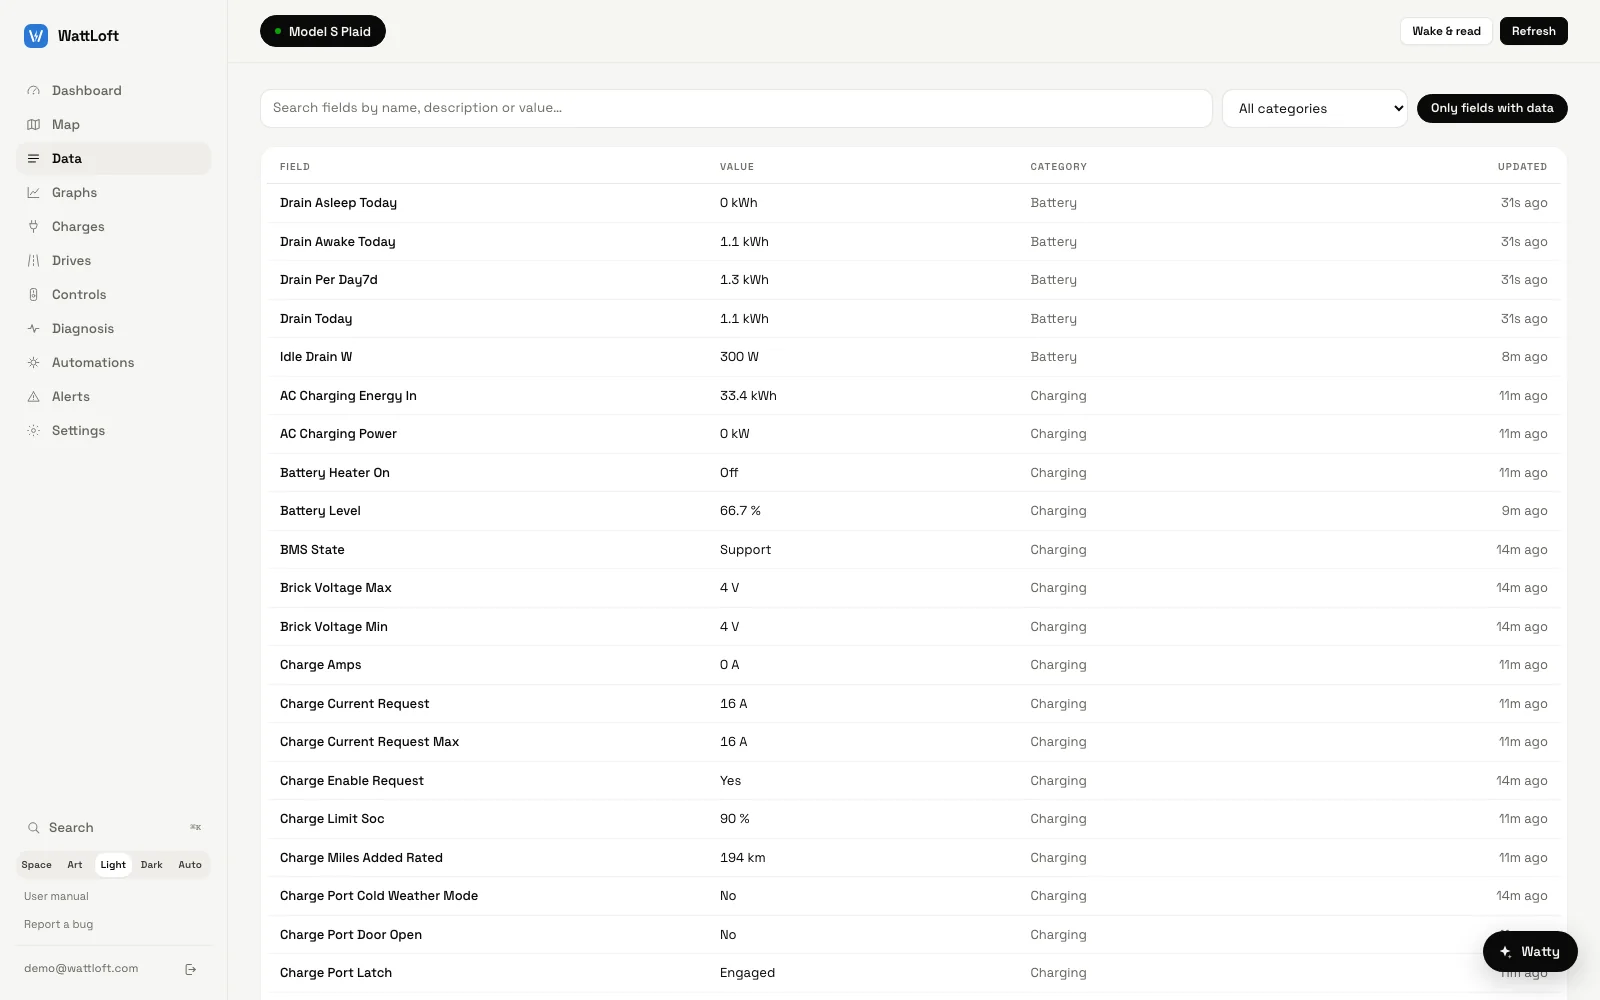
Task: Click the Charges plug icon
Action: pos(33,226)
